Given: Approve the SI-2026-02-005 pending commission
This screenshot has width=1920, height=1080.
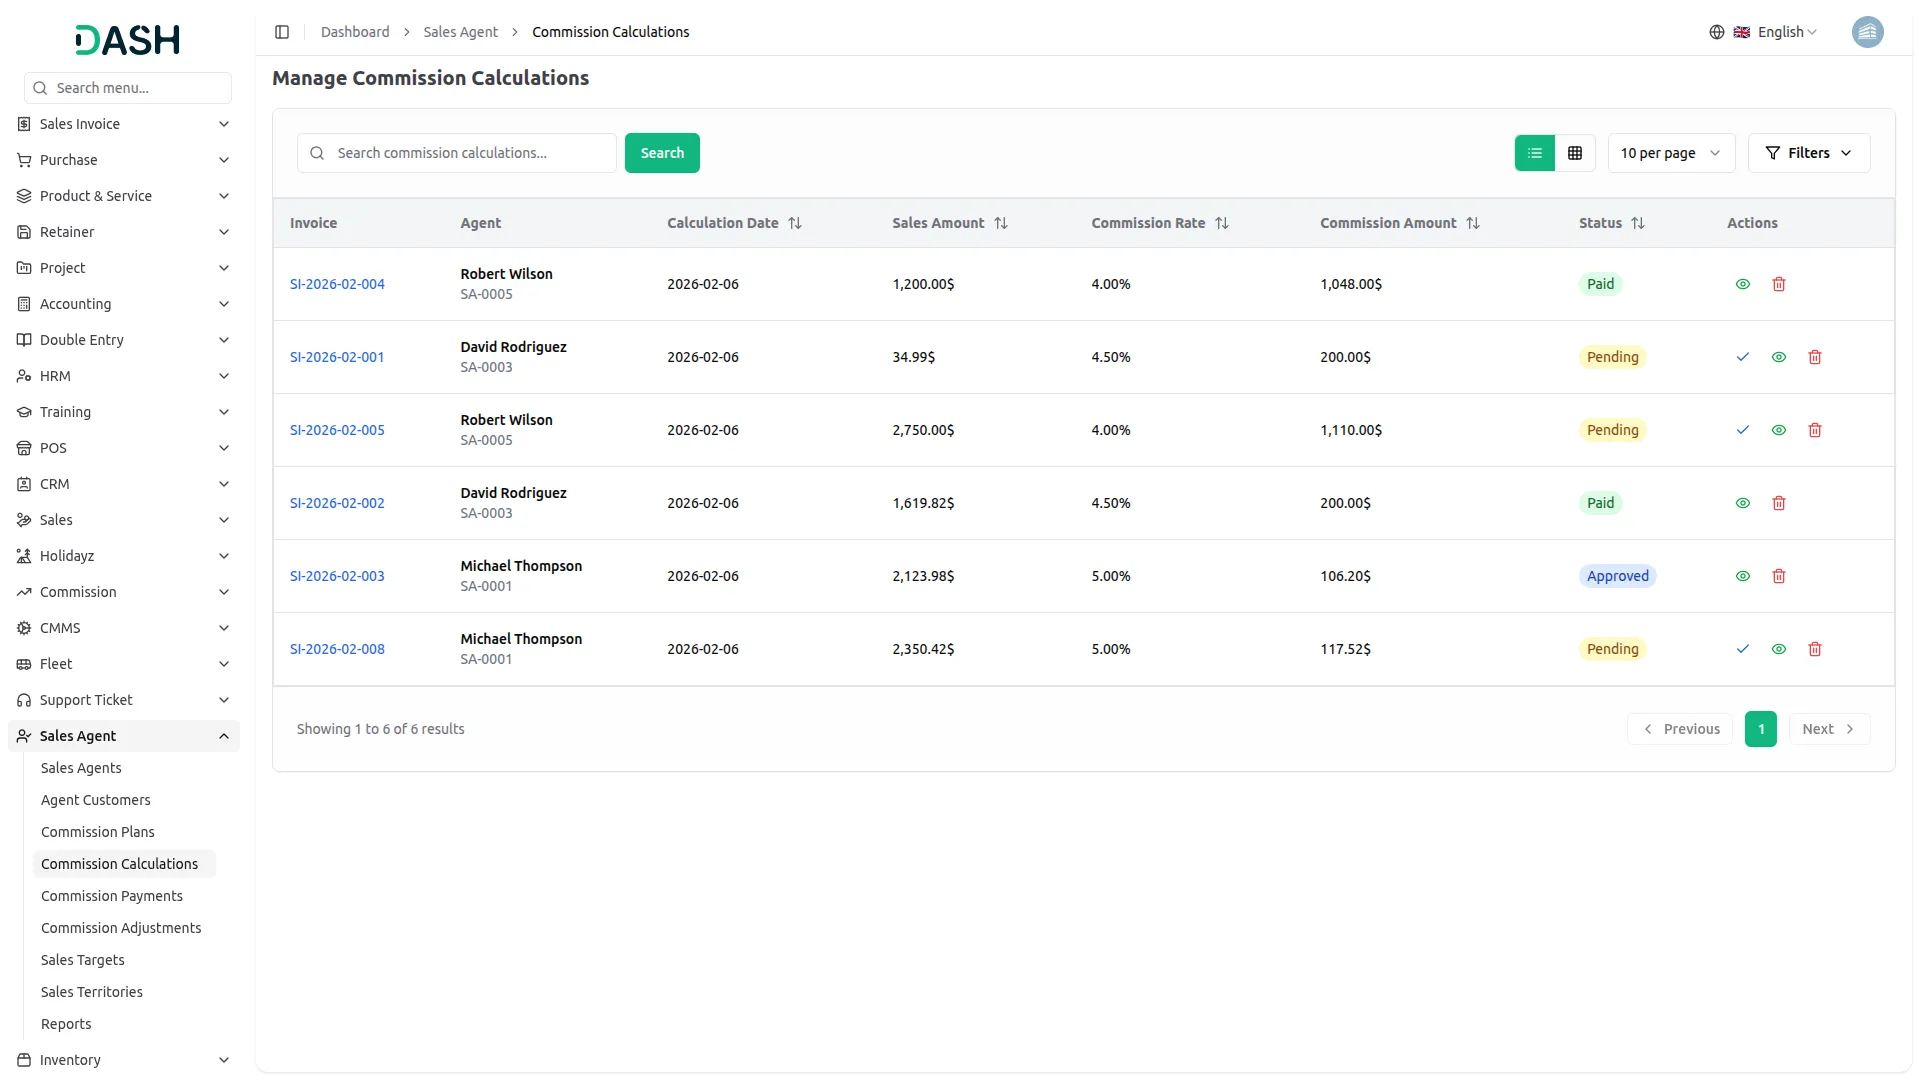Looking at the screenshot, I should click(x=1742, y=430).
